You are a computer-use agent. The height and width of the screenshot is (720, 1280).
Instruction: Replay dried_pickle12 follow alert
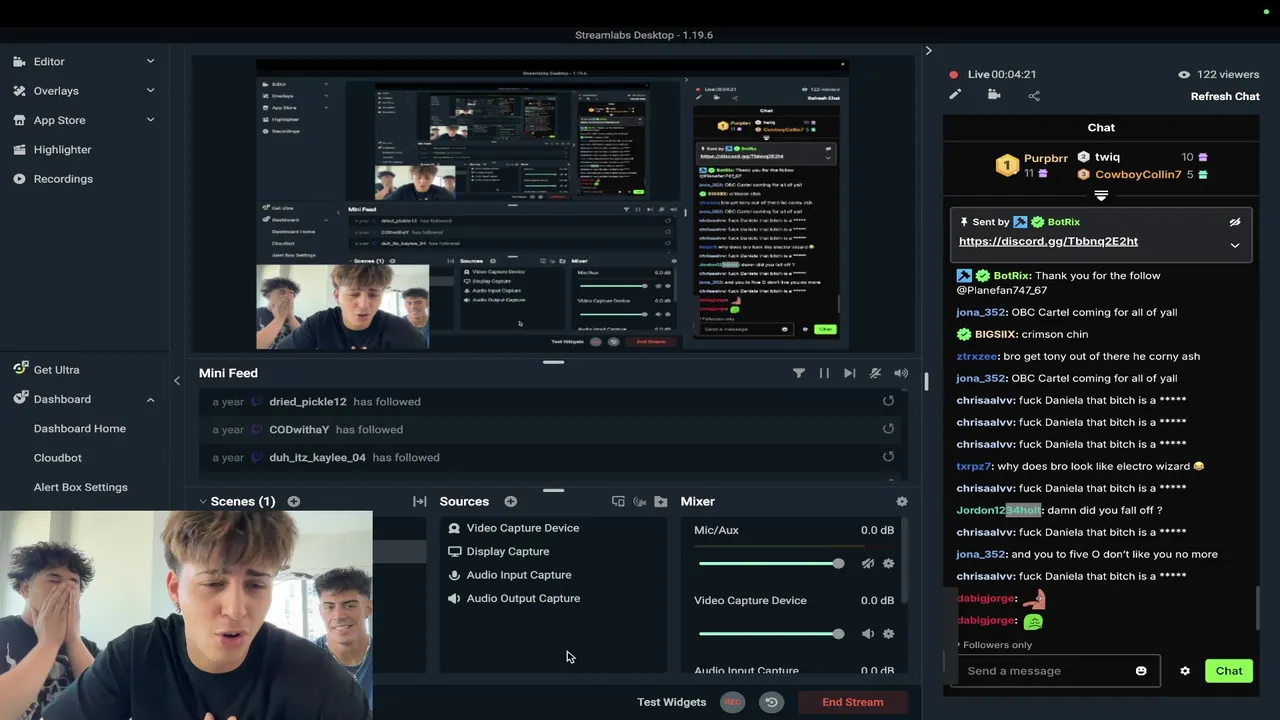[888, 401]
